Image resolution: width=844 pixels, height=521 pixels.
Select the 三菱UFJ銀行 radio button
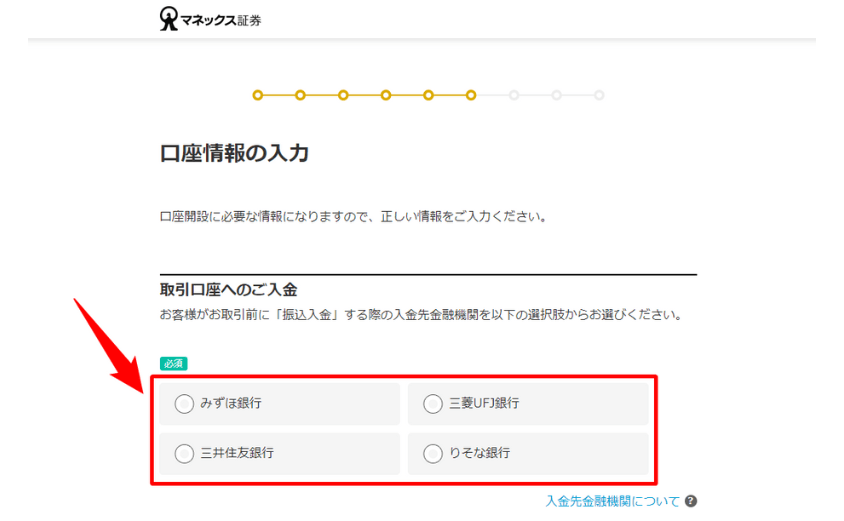(432, 403)
